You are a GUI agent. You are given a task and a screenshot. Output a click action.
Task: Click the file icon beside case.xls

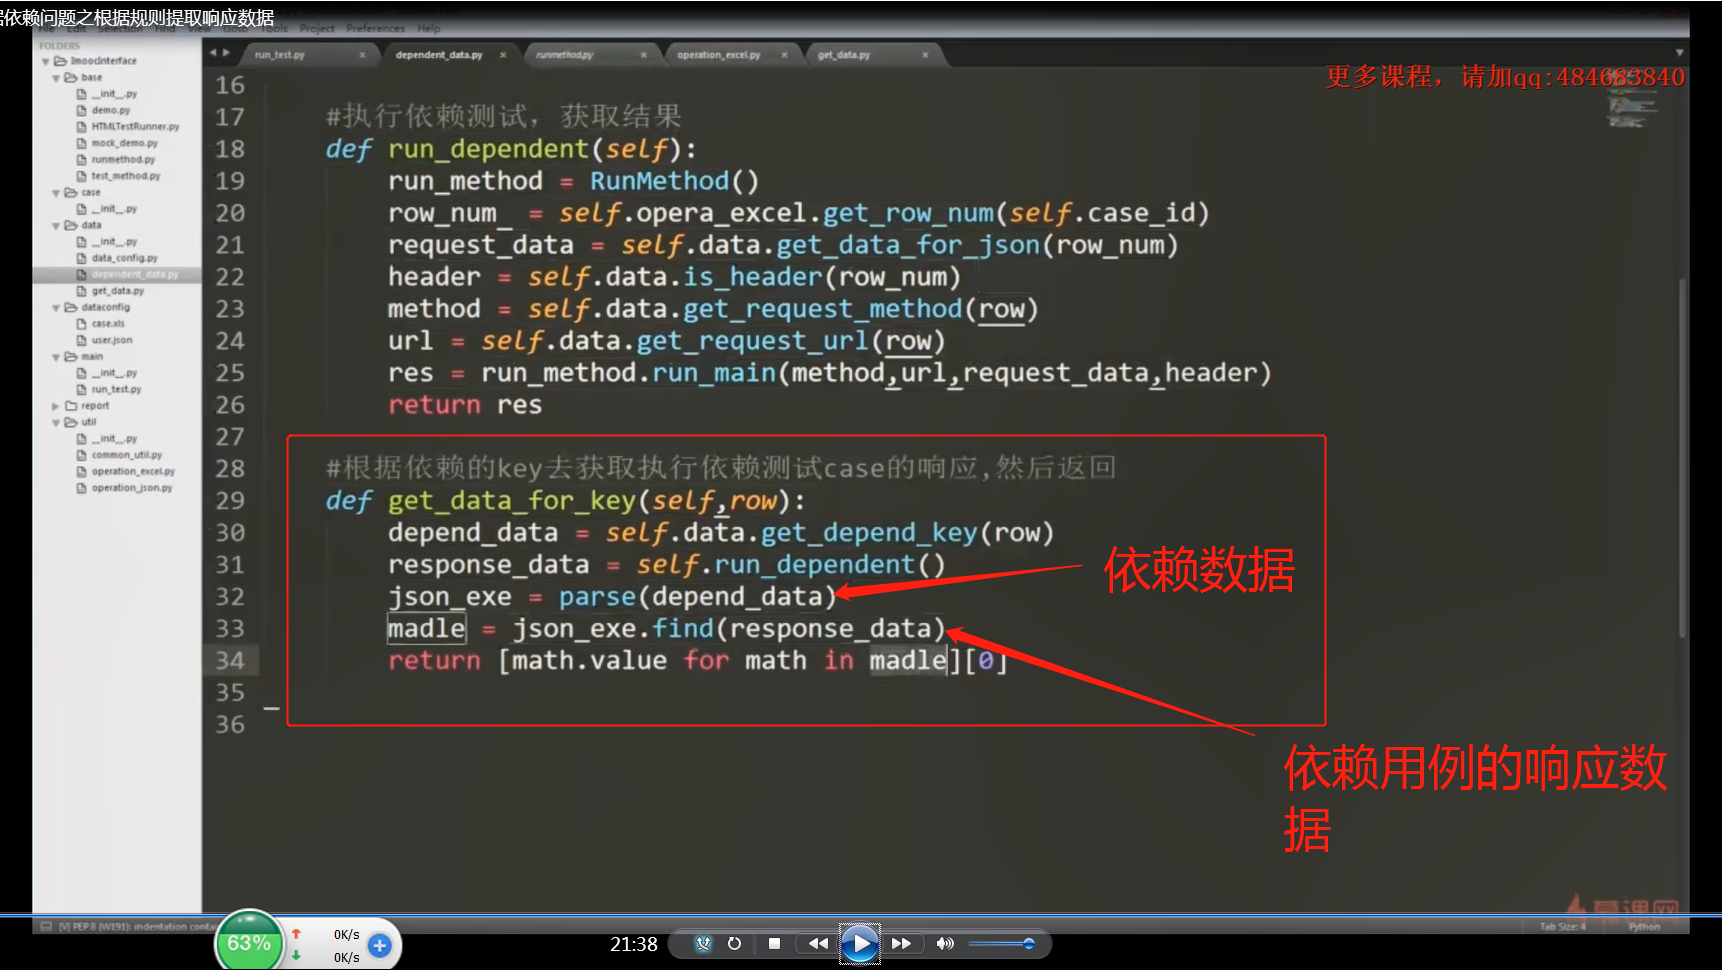82,324
